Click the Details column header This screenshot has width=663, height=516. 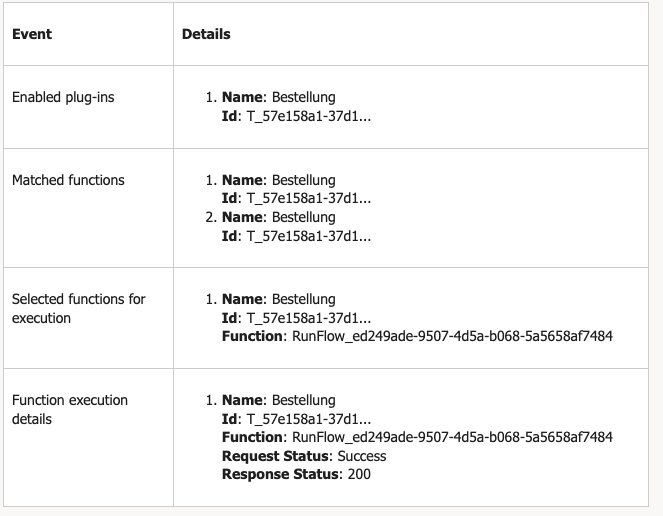pyautogui.click(x=206, y=34)
